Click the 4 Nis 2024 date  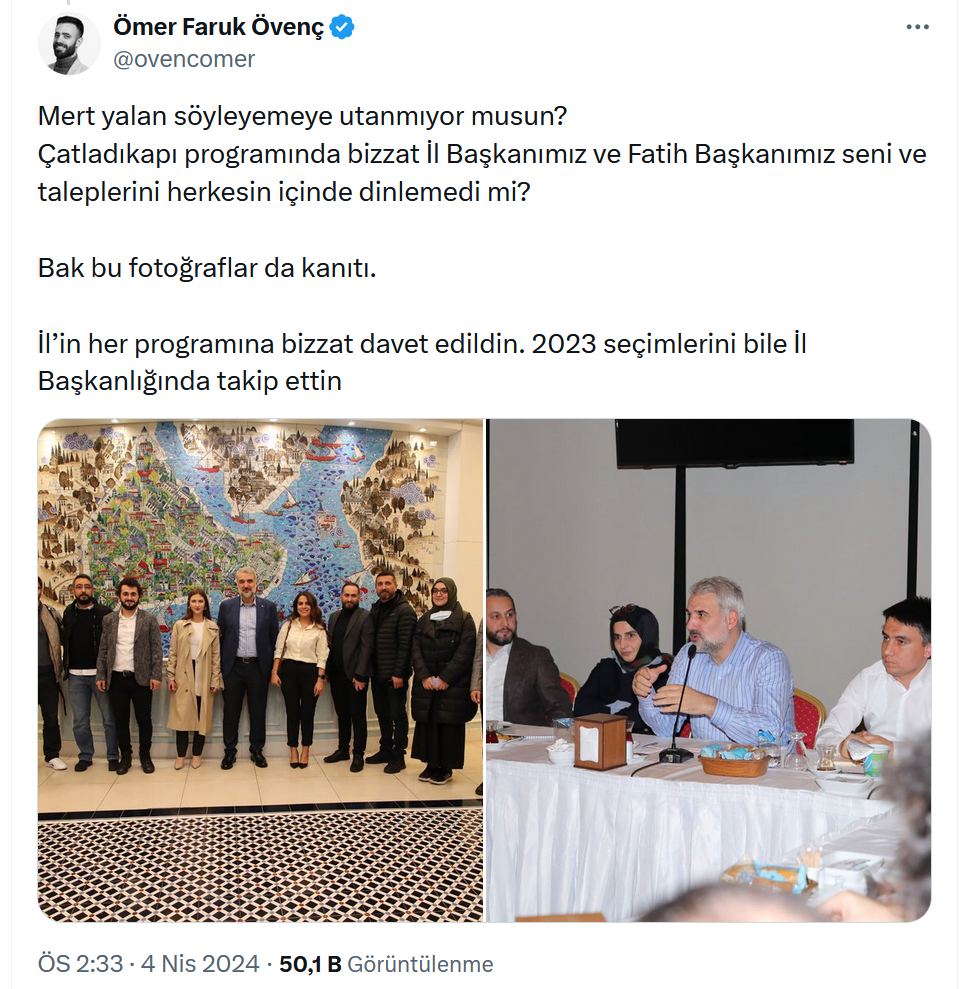tap(200, 964)
